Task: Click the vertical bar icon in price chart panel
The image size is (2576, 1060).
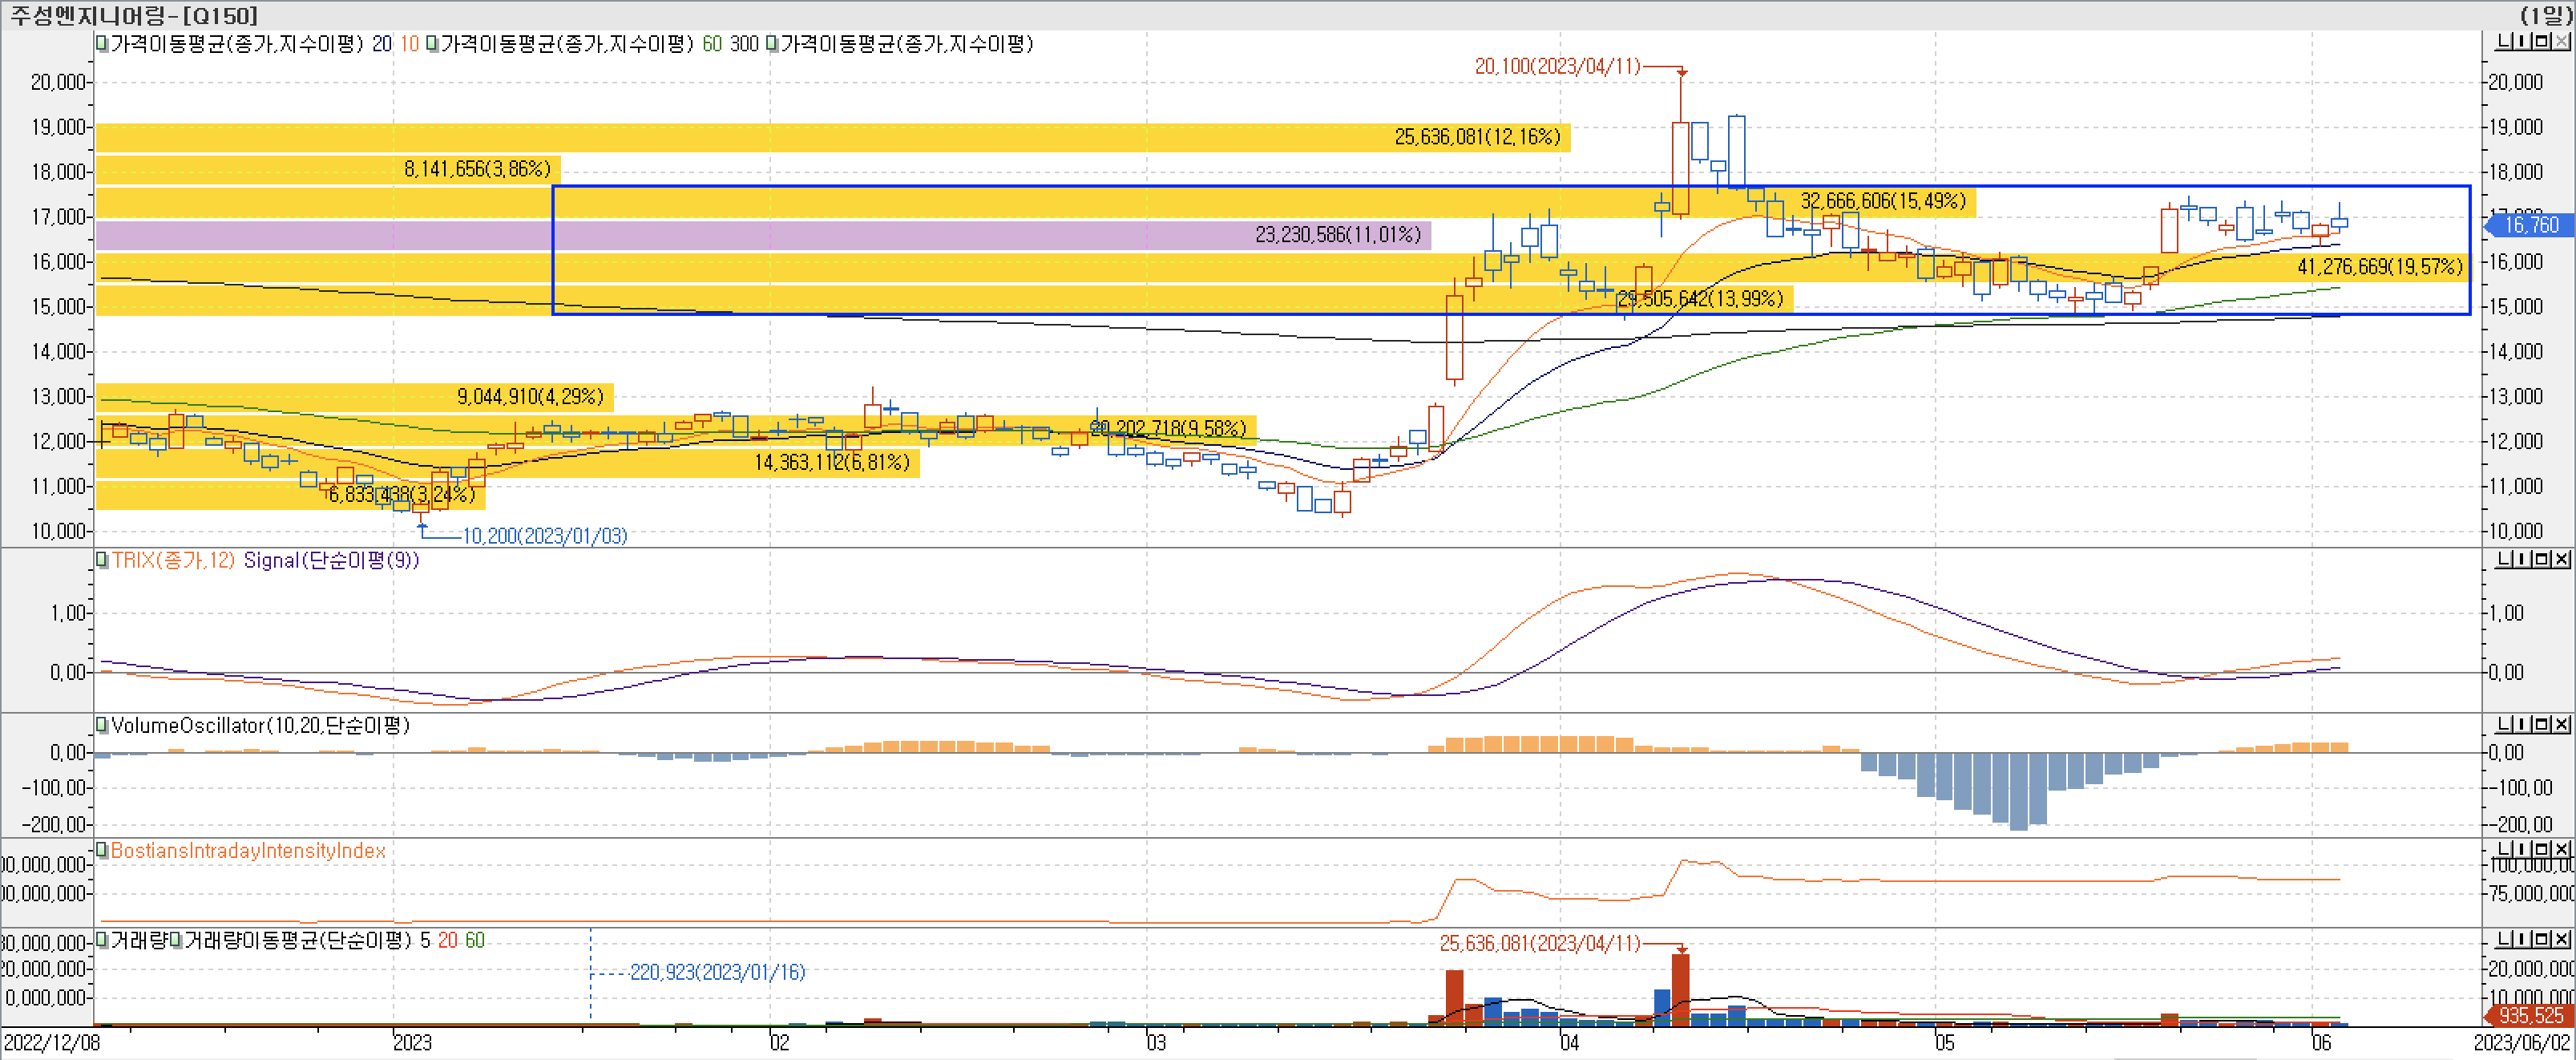Action: [x=2524, y=42]
